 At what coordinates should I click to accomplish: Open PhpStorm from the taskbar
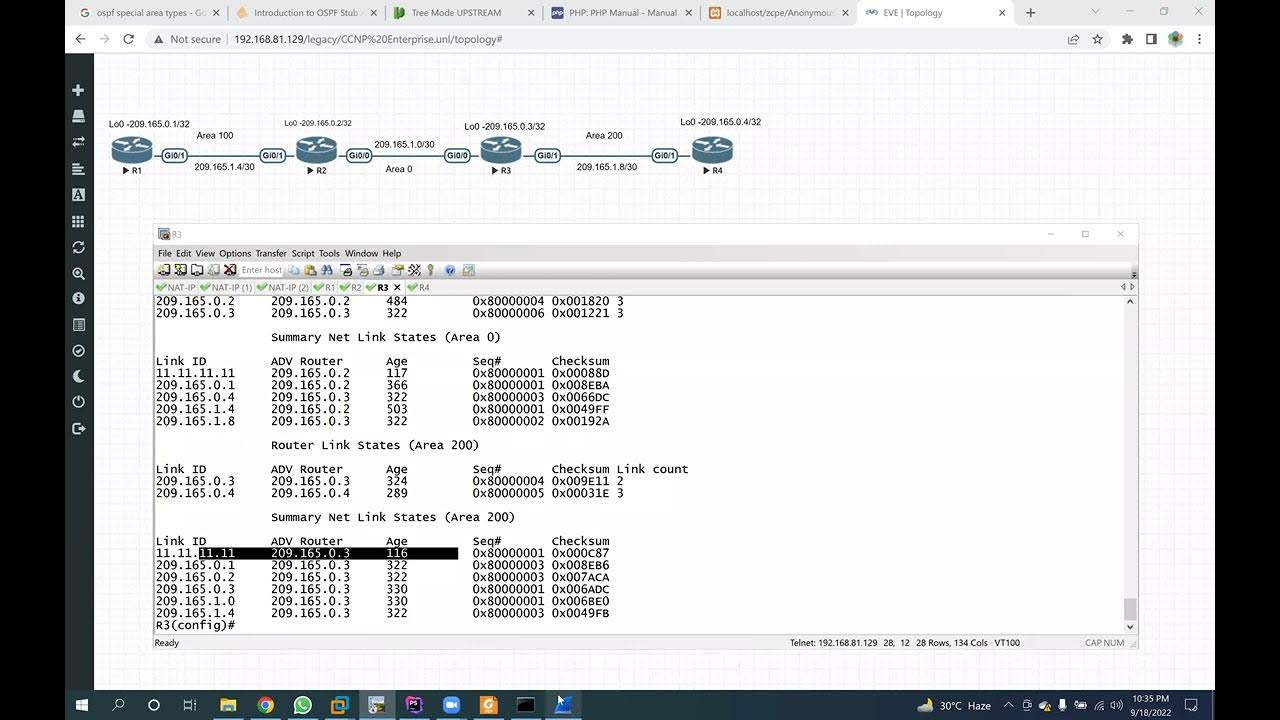pyautogui.click(x=414, y=705)
